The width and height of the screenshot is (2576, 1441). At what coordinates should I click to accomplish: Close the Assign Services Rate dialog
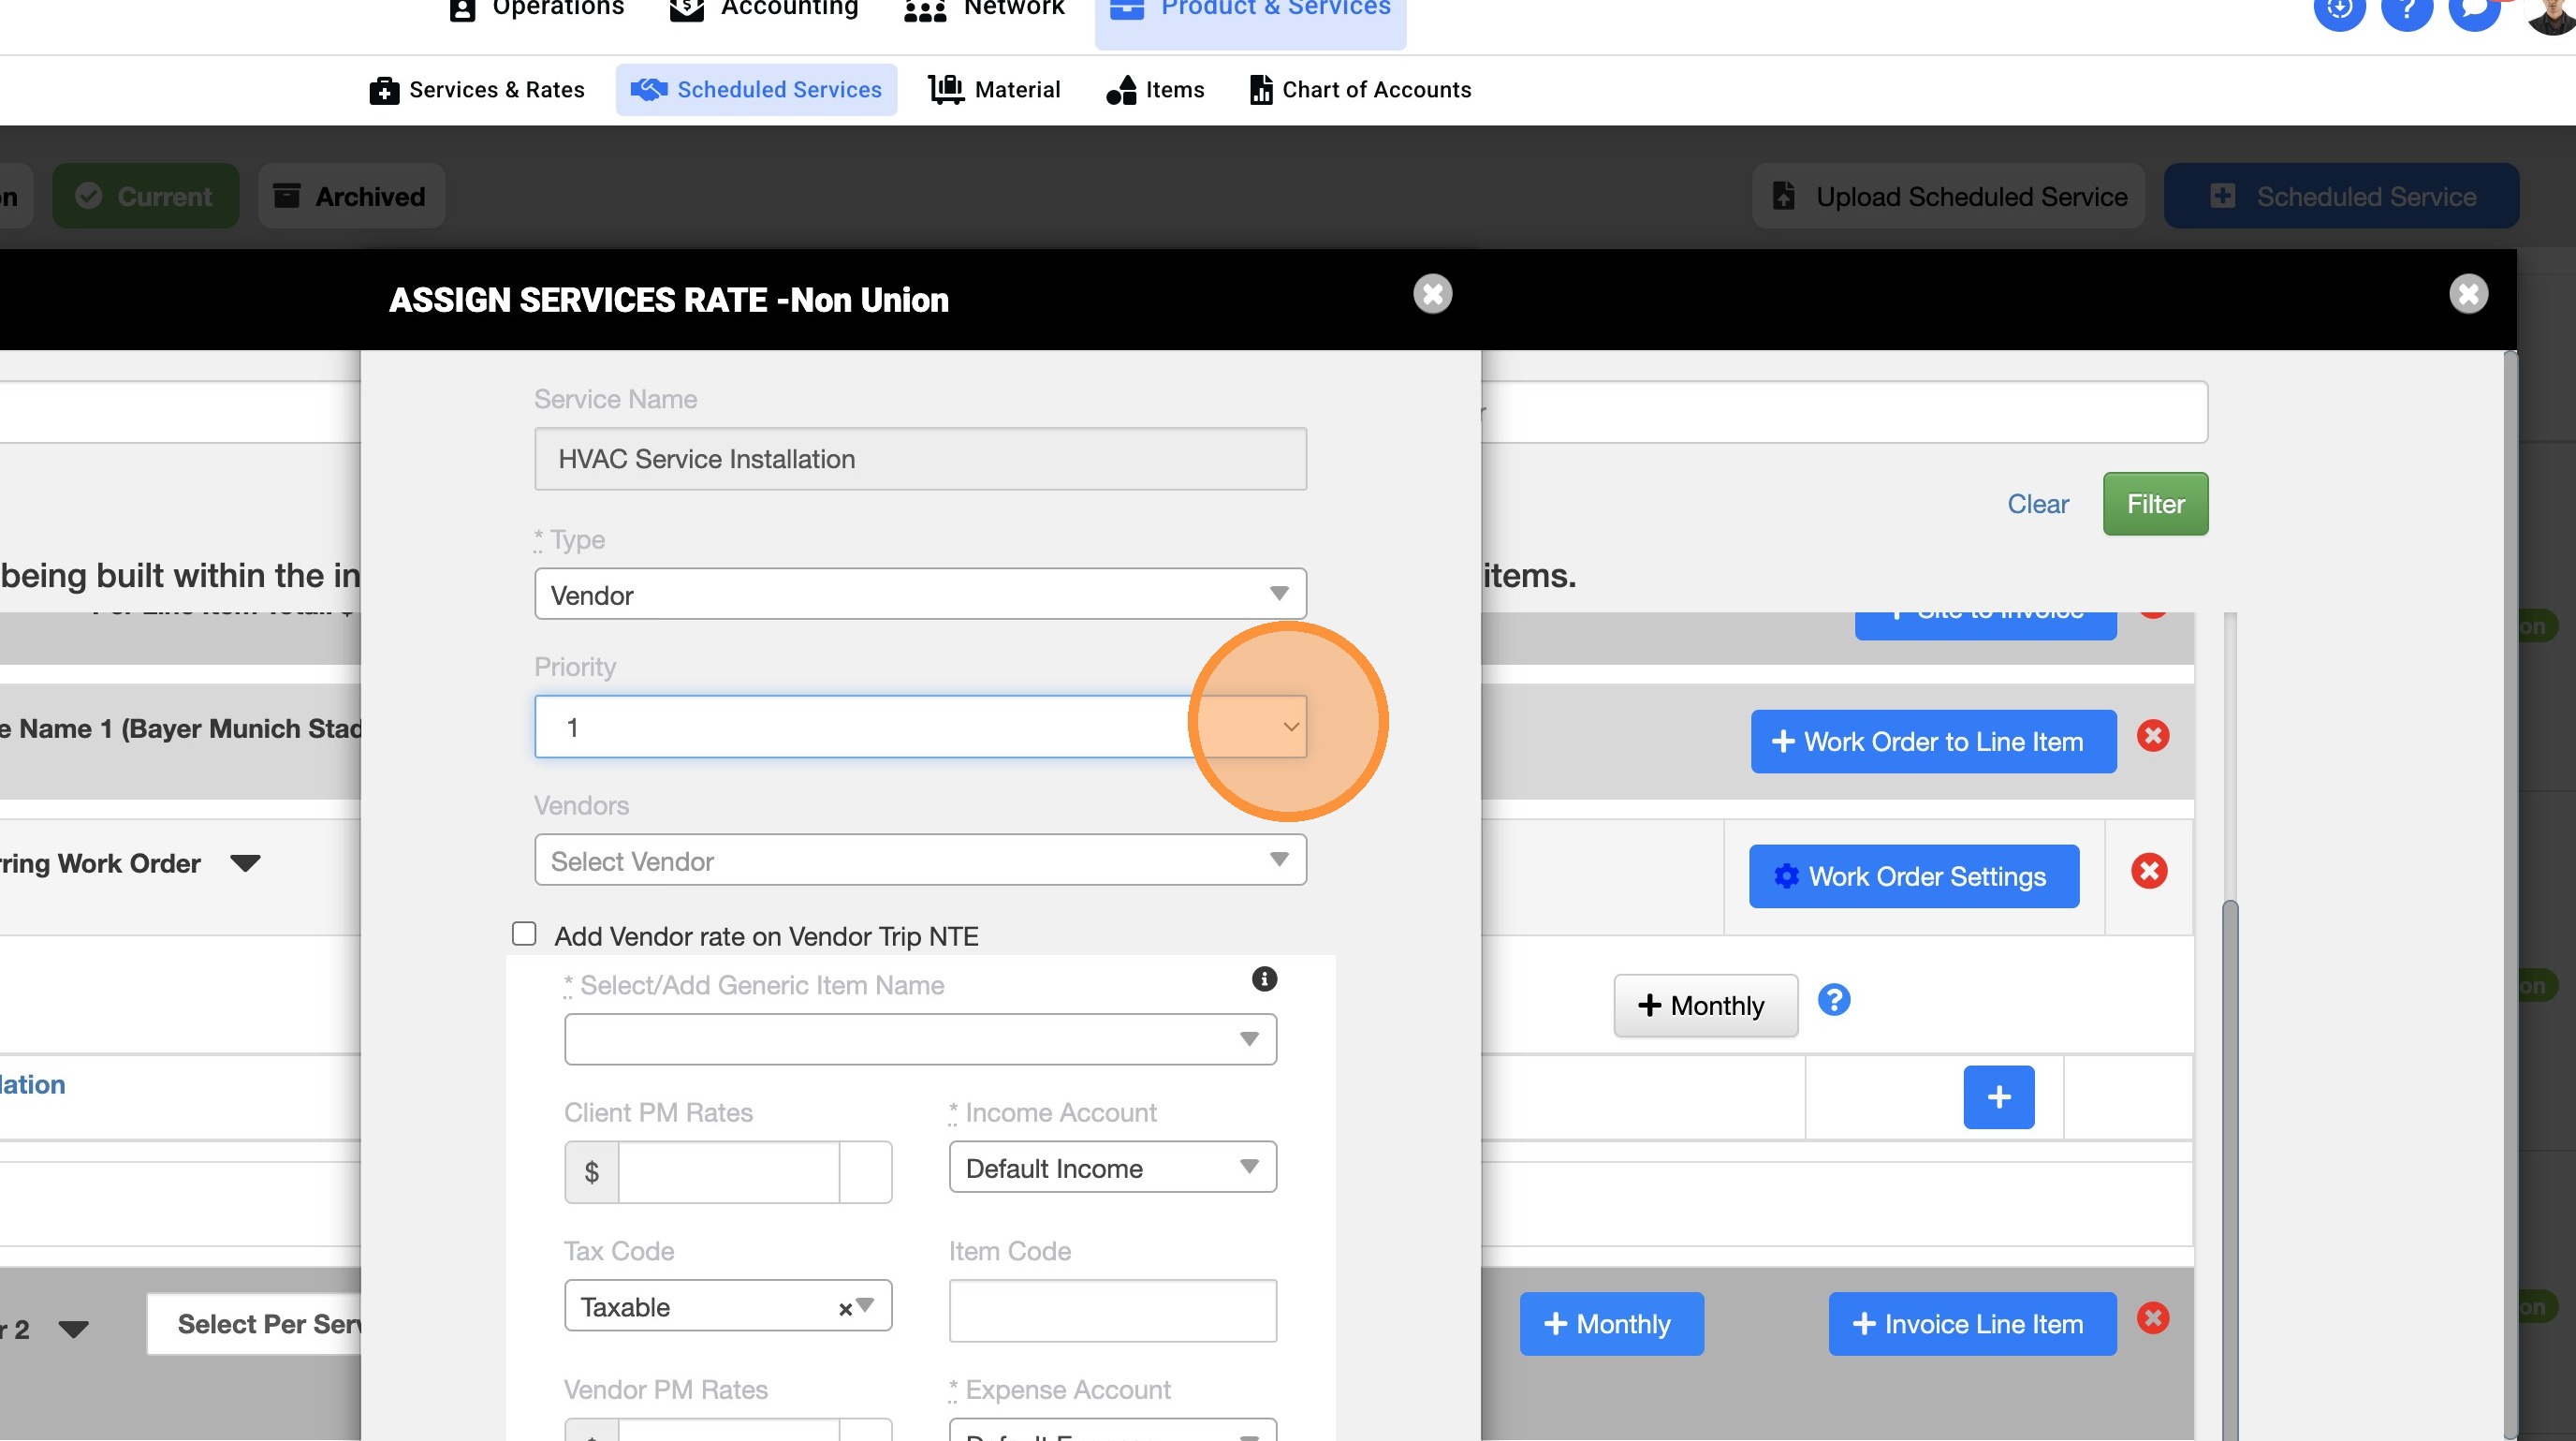[1432, 294]
